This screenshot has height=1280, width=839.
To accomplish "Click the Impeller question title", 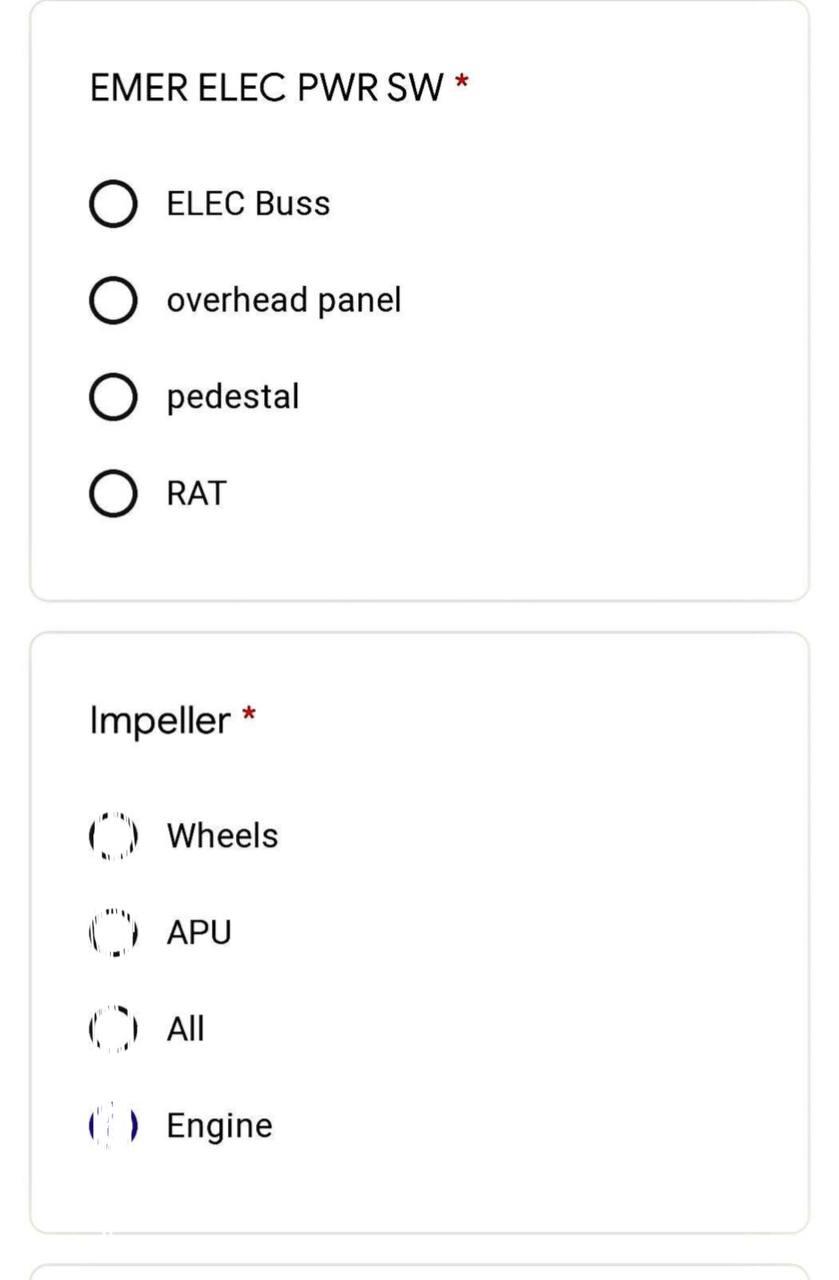I will click(x=159, y=720).
